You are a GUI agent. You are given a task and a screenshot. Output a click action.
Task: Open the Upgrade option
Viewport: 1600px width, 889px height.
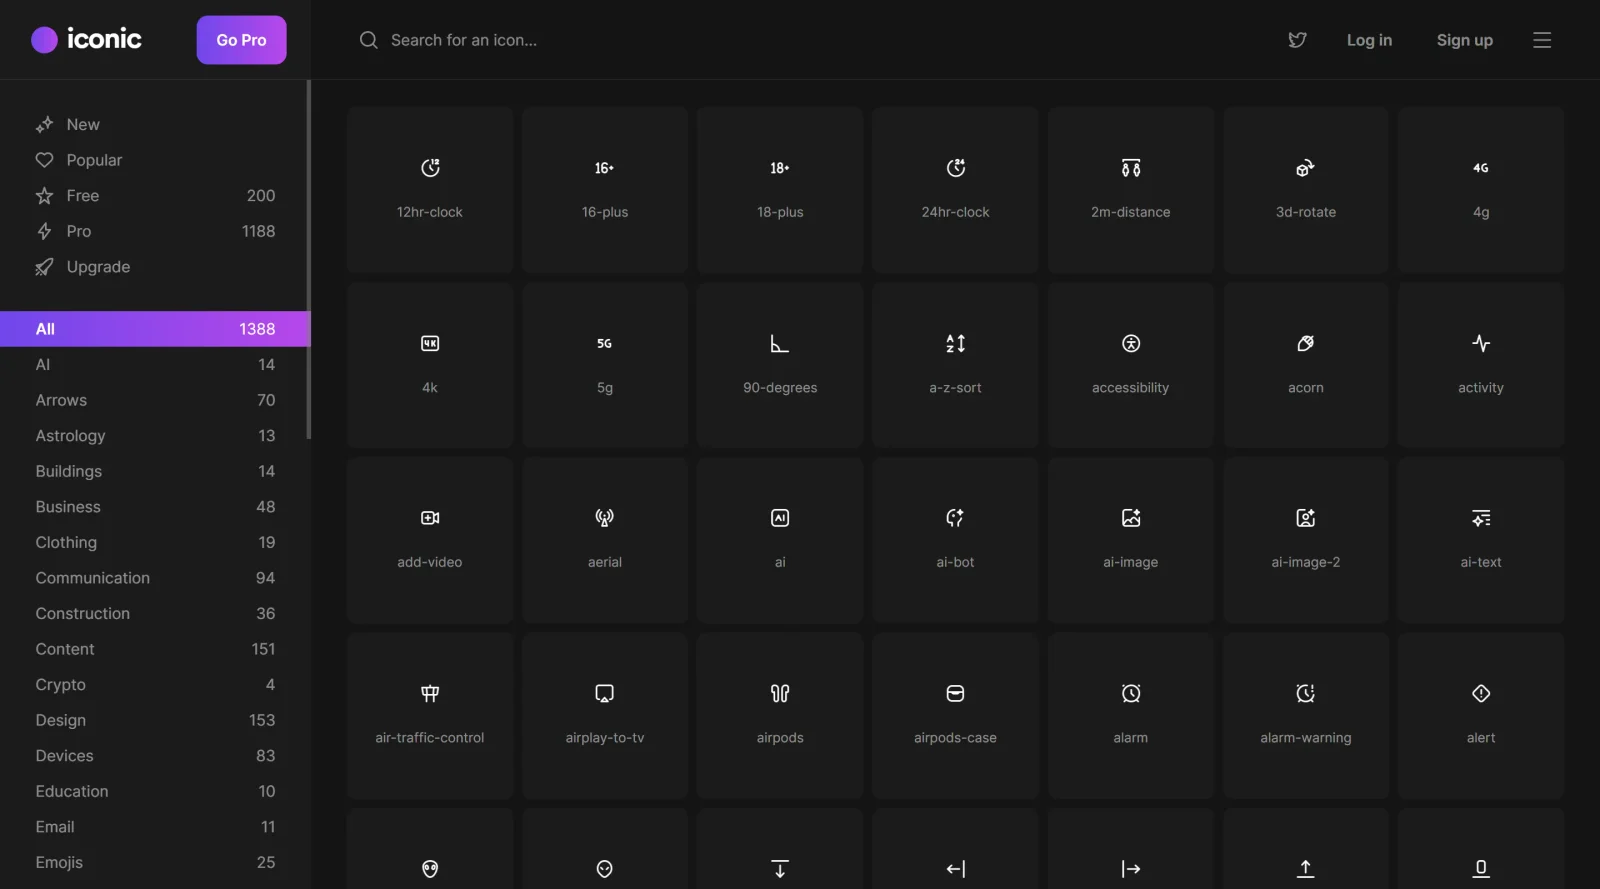click(155, 267)
